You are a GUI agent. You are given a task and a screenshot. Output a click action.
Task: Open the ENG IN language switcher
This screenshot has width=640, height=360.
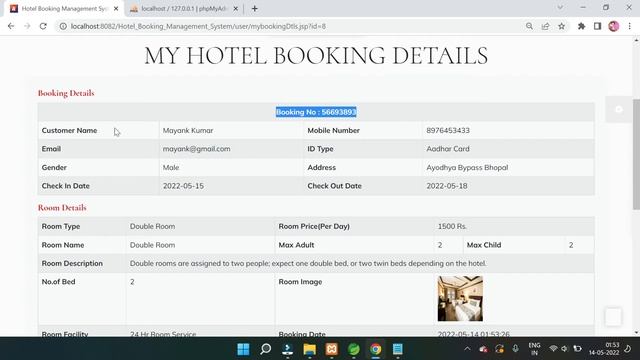click(x=534, y=349)
